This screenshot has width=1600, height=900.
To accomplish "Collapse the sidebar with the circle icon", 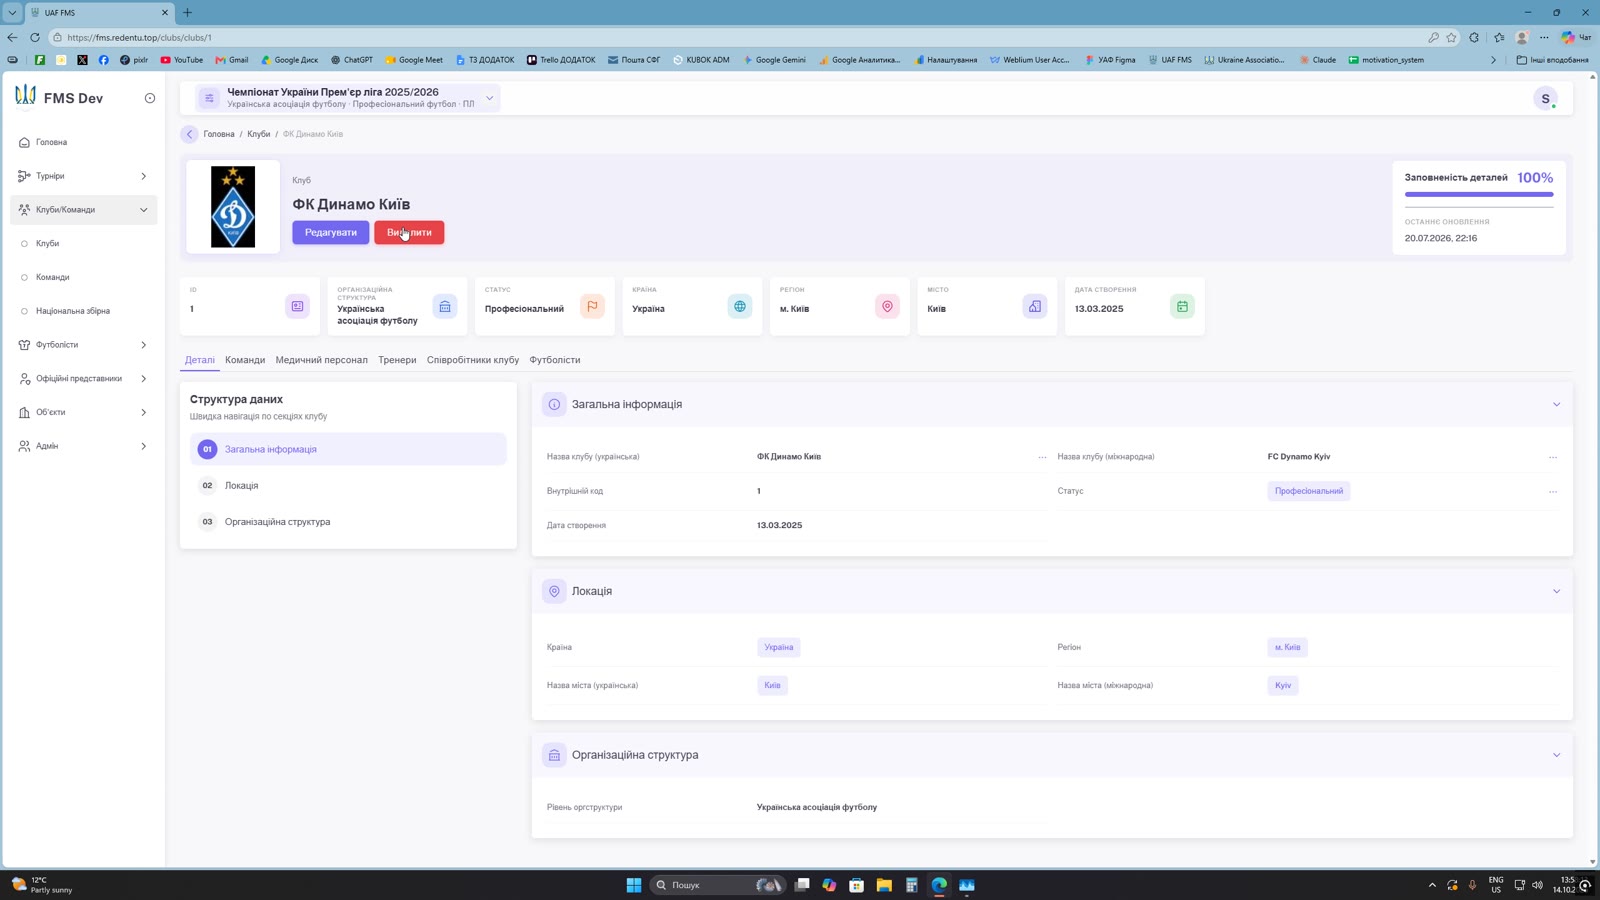I will [x=150, y=98].
